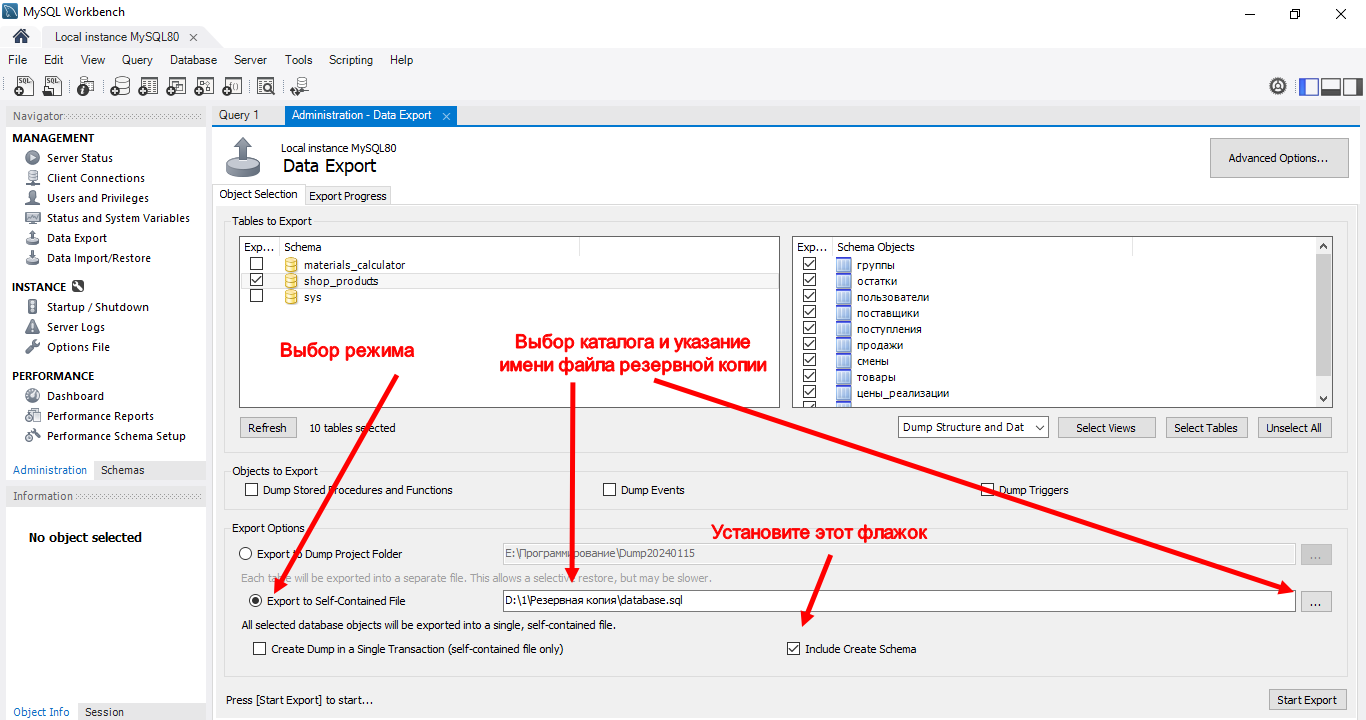Create a new stored procedure icon
The height and width of the screenshot is (720, 1366).
[x=204, y=87]
